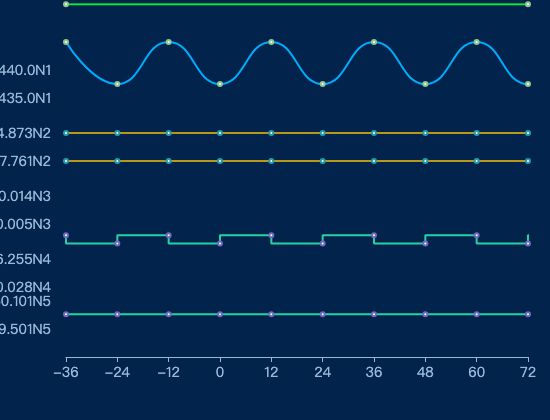Click the blue wave peak point at x=12

(271, 42)
